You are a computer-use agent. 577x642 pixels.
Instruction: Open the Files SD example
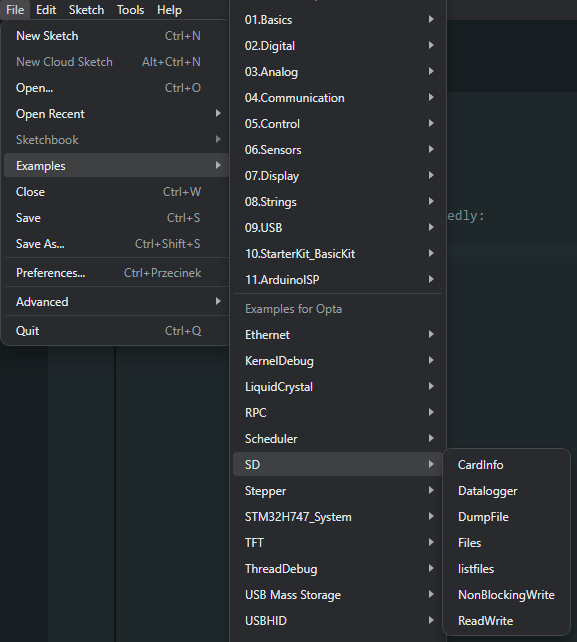[x=507, y=543]
